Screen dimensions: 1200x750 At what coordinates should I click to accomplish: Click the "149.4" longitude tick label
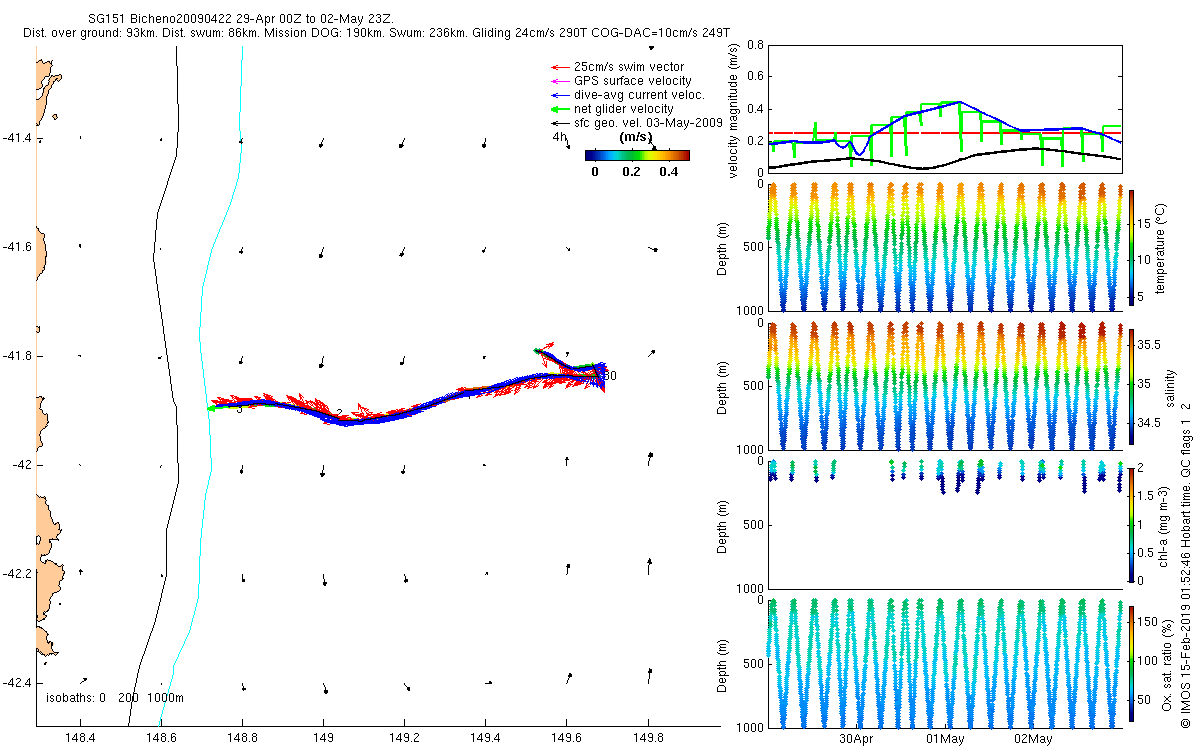coord(485,739)
